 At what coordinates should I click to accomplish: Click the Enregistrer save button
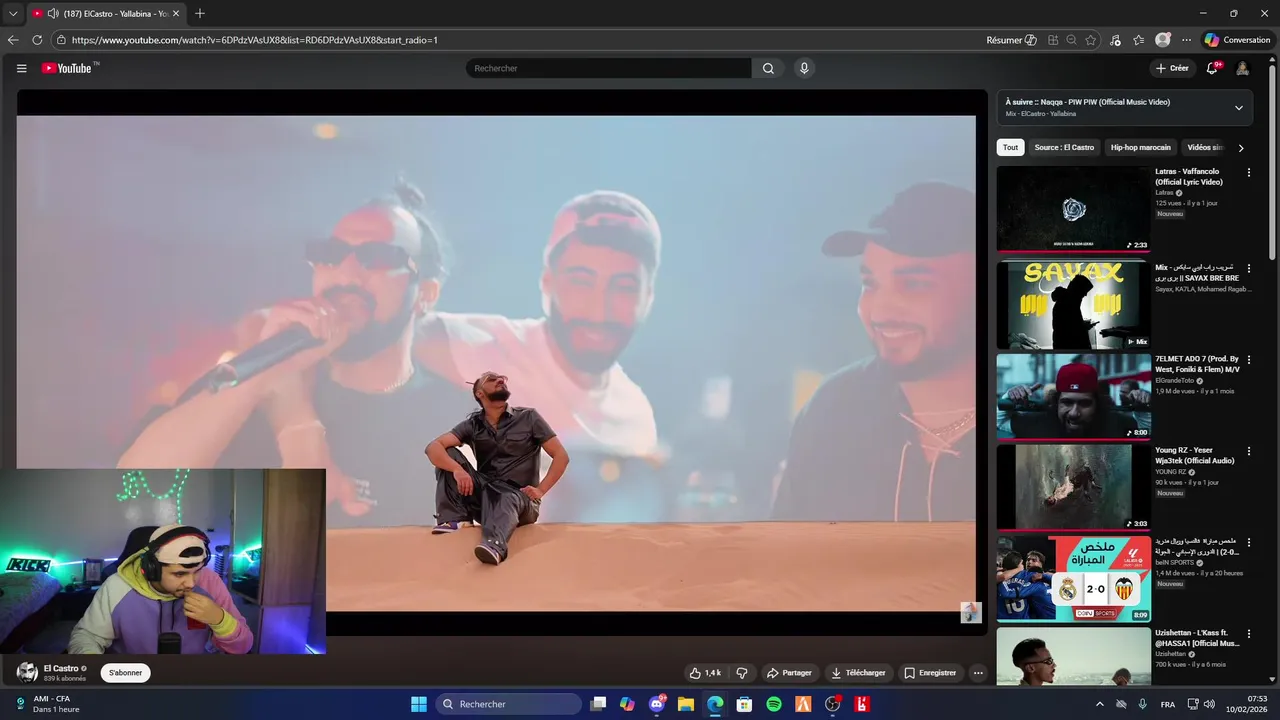point(929,673)
